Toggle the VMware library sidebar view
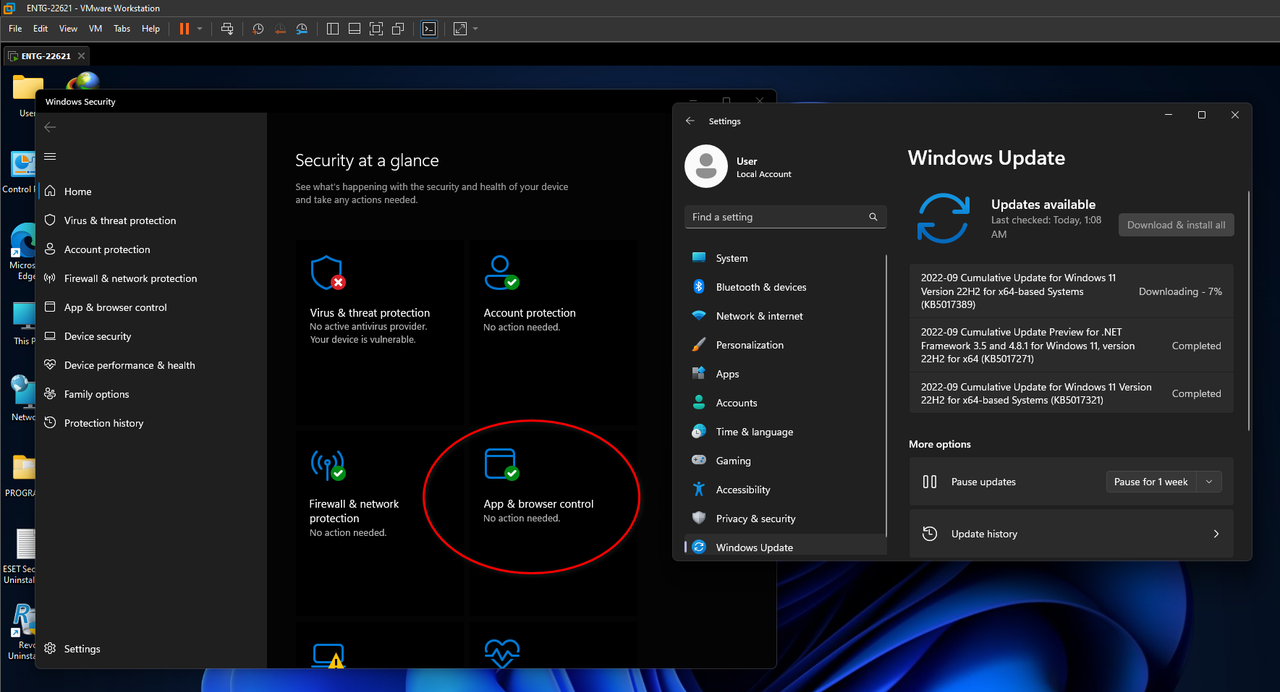This screenshot has width=1280, height=692. click(x=333, y=29)
